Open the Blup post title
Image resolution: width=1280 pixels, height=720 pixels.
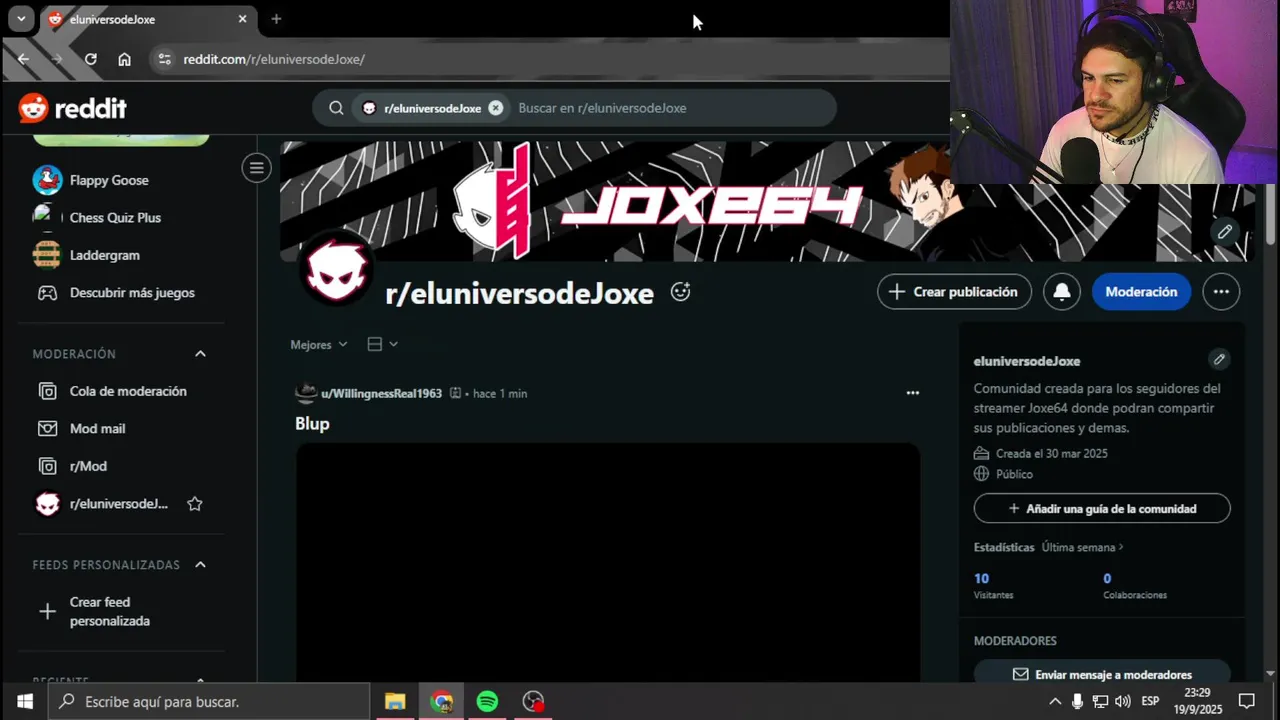click(x=312, y=424)
